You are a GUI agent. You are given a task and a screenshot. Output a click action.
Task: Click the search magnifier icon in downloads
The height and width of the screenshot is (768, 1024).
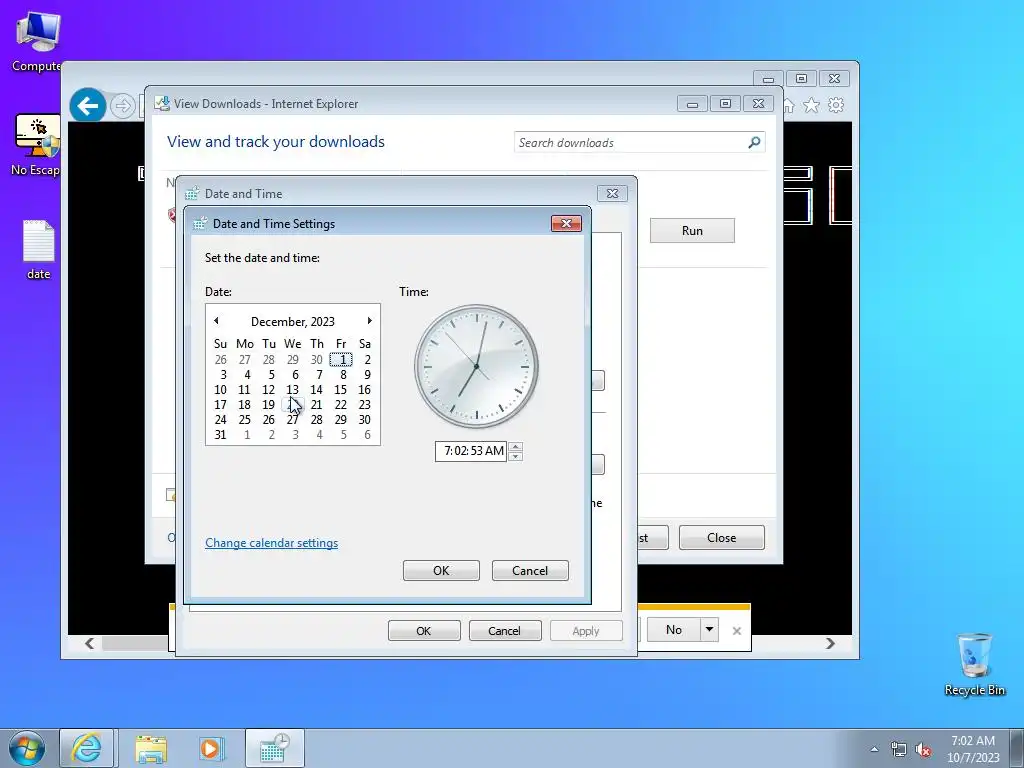coord(754,142)
